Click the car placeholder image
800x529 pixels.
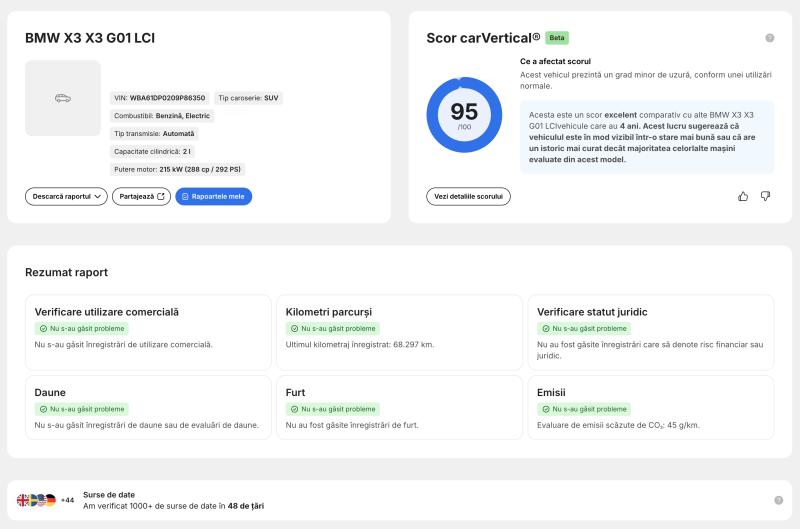[x=63, y=98]
